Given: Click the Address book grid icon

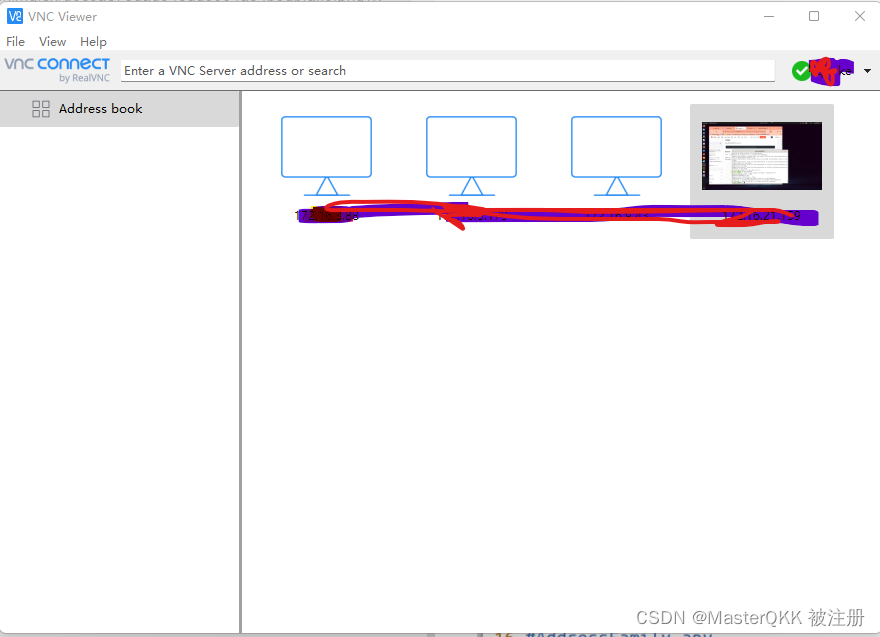Looking at the screenshot, I should [41, 109].
